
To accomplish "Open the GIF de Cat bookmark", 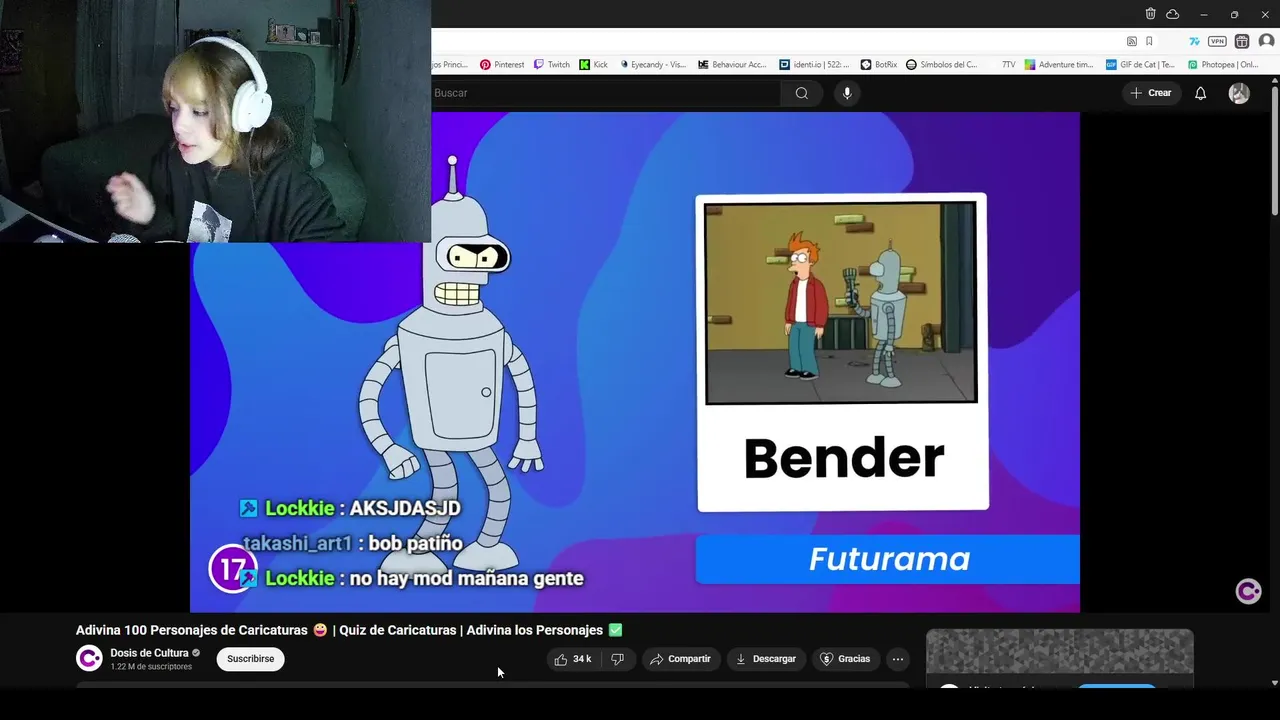I will 1140,64.
